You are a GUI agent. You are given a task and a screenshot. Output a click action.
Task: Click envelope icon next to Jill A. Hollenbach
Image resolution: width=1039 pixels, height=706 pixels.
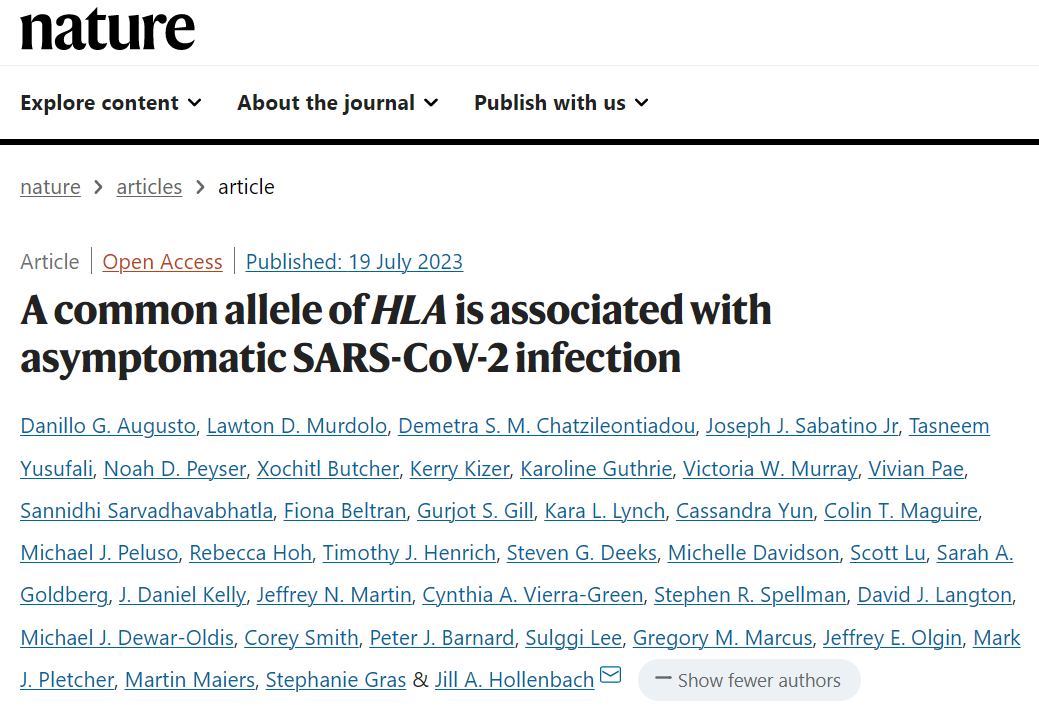(x=610, y=675)
